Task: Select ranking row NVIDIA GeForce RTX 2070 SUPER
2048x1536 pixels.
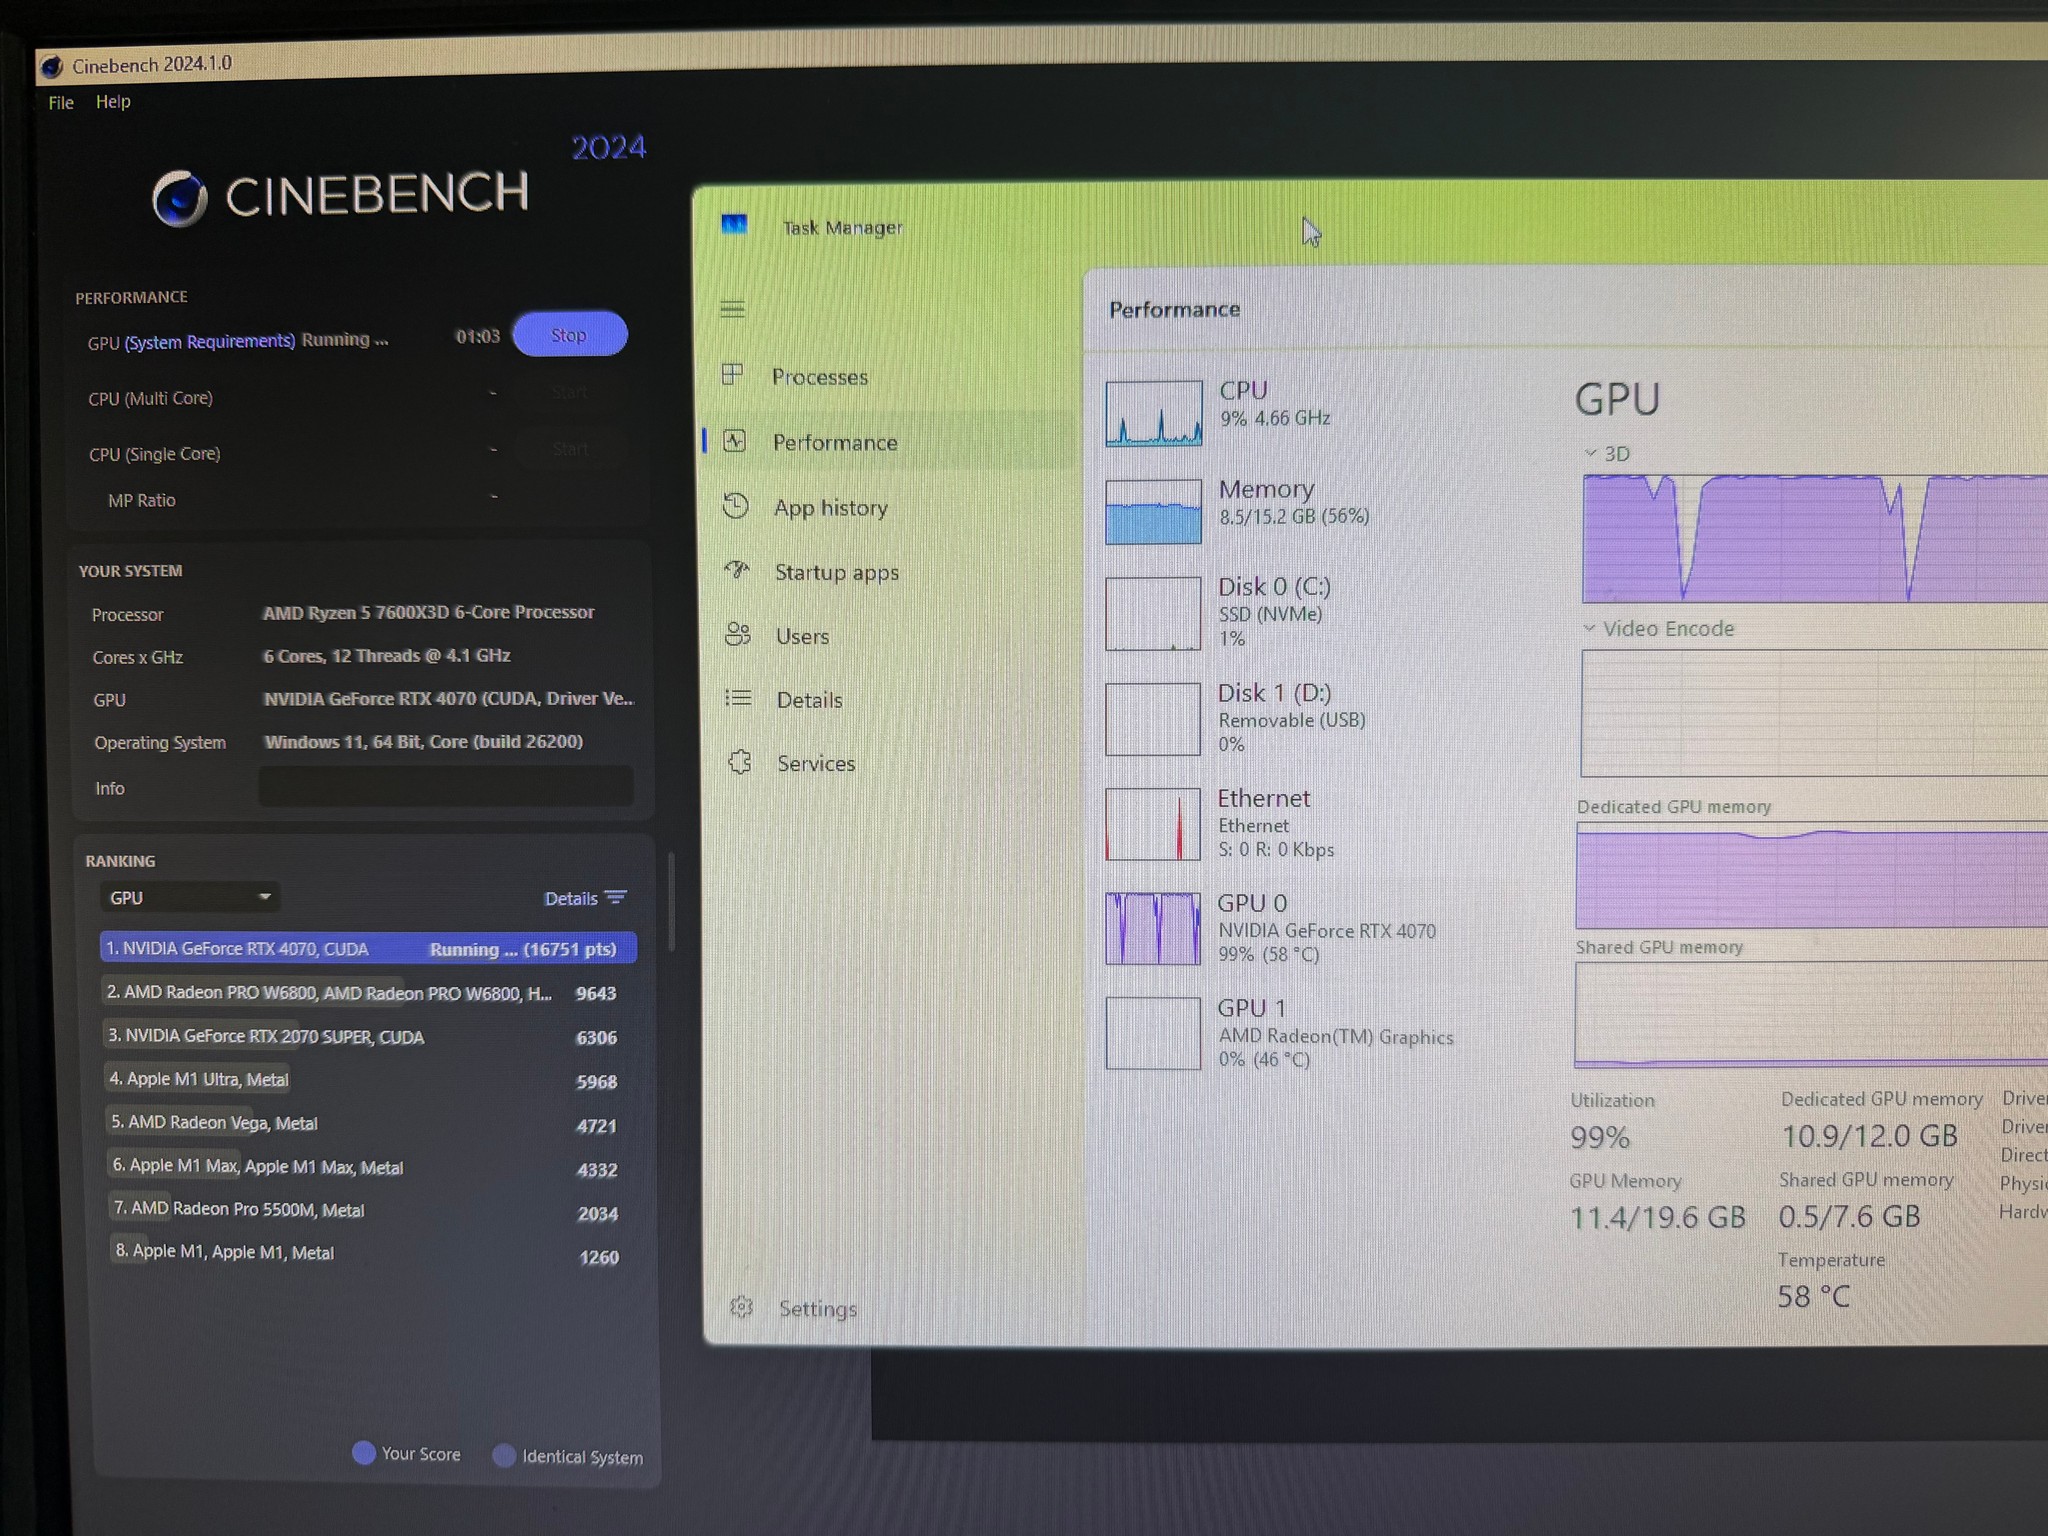Action: 364,1036
